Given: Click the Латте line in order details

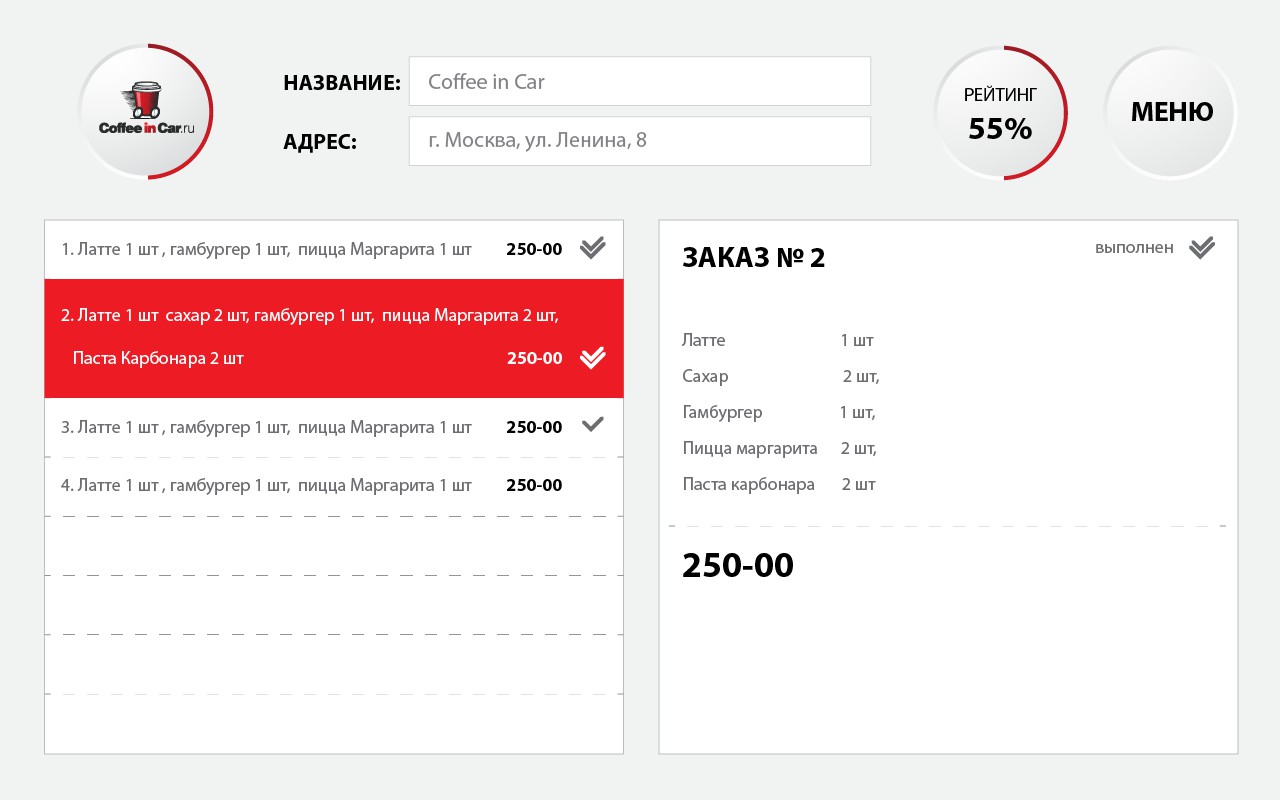Looking at the screenshot, I should [x=704, y=340].
